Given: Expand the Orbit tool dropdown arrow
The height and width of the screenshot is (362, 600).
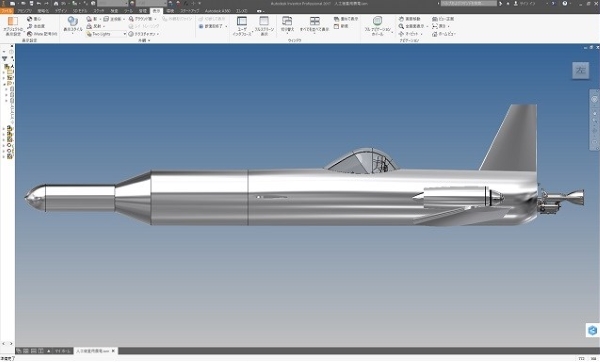Looking at the screenshot, I should [421, 34].
